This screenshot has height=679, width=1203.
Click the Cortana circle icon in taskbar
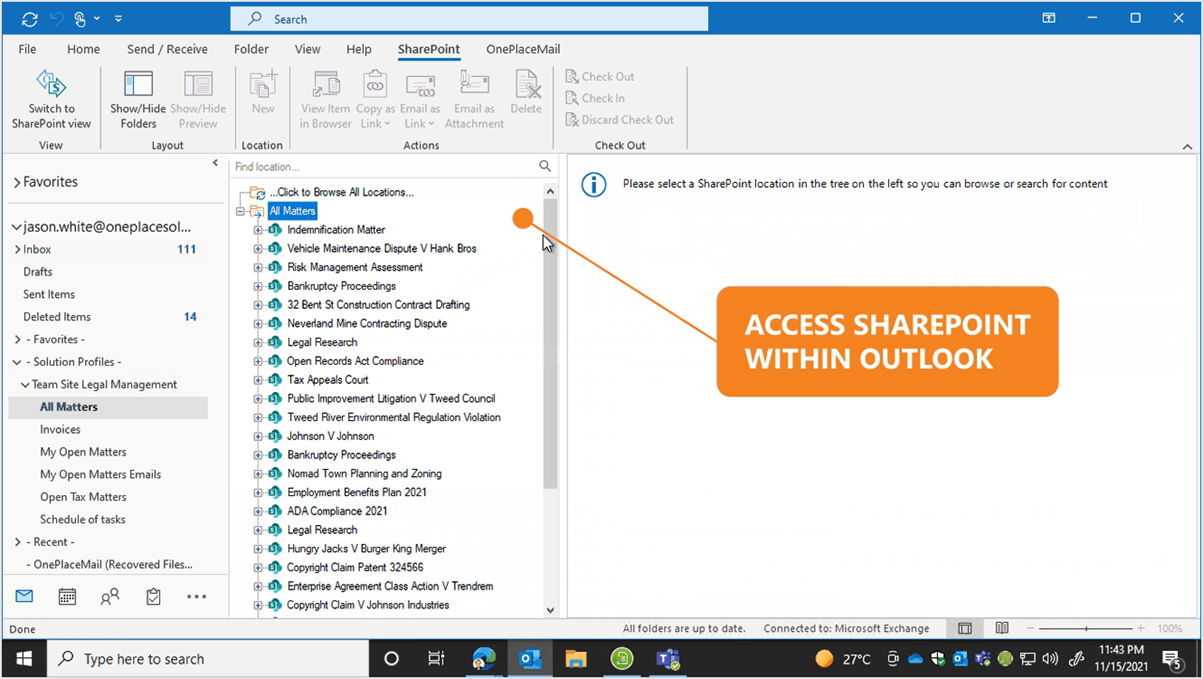point(391,658)
